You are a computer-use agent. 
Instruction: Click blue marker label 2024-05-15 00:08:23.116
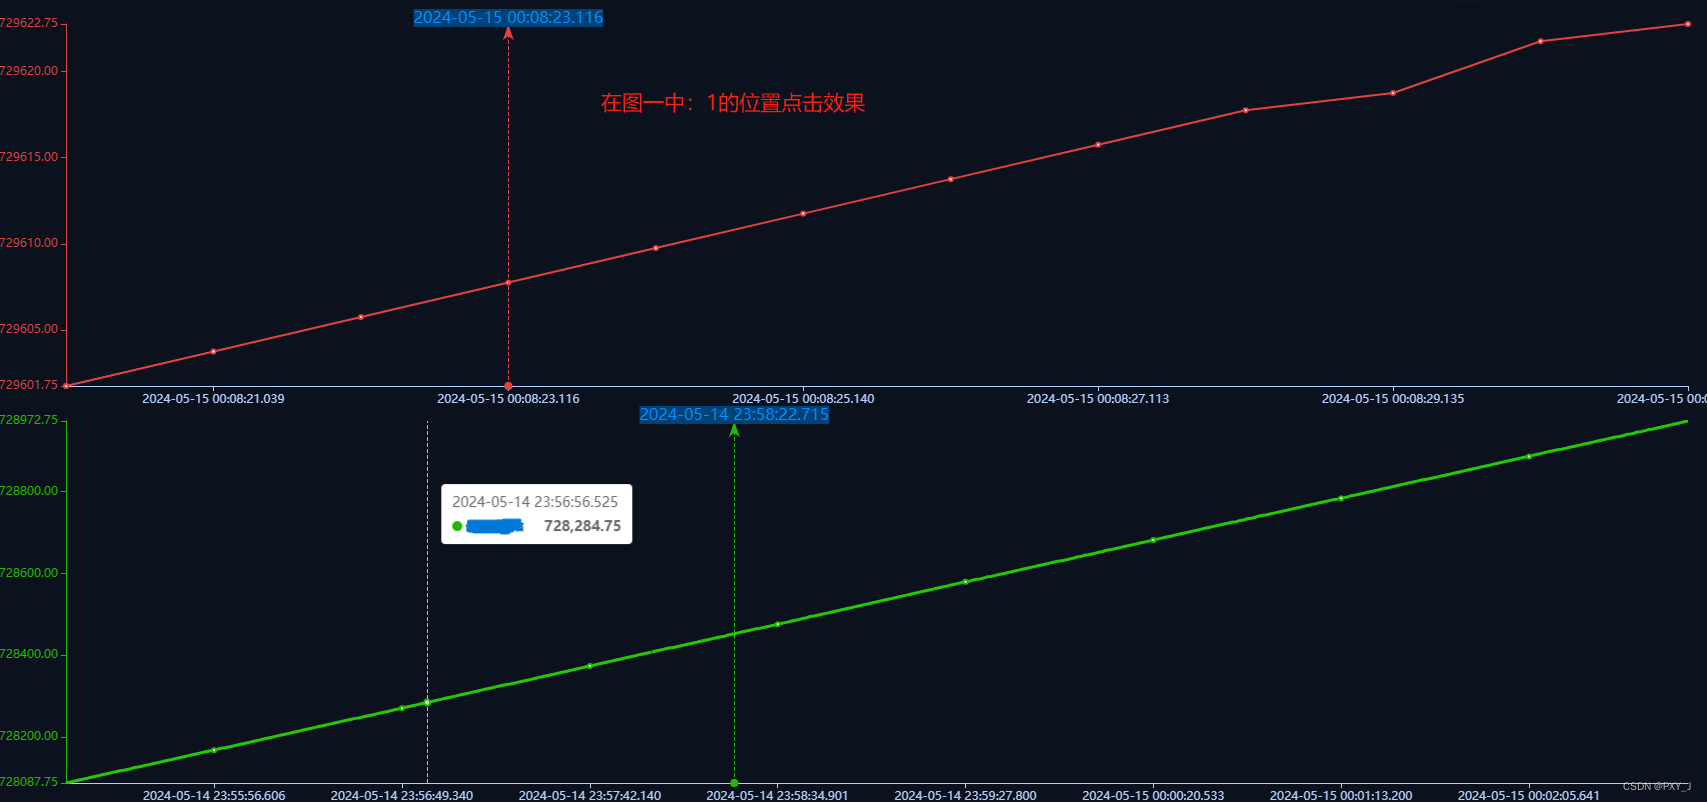pos(508,17)
